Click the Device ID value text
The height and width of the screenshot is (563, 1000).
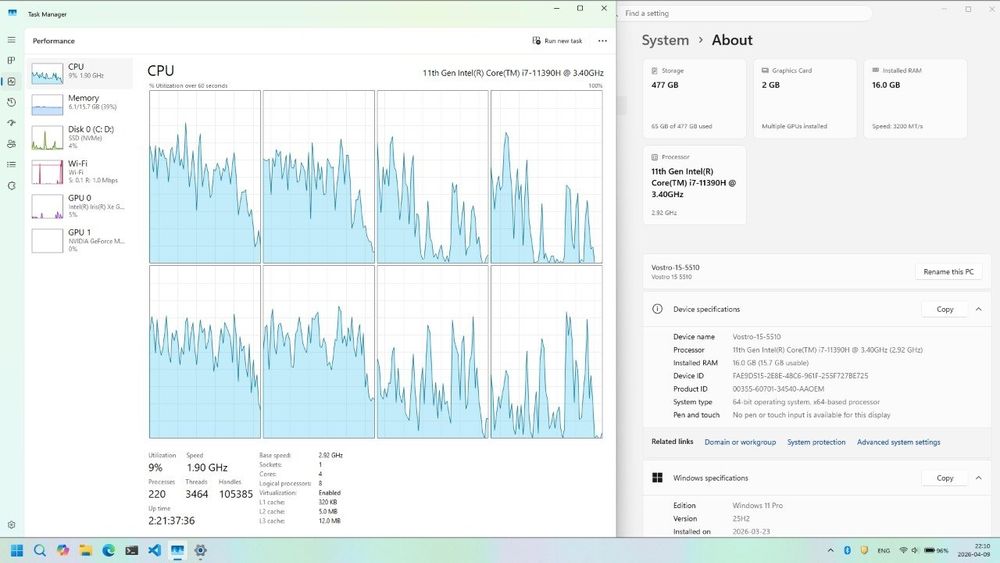coord(800,376)
